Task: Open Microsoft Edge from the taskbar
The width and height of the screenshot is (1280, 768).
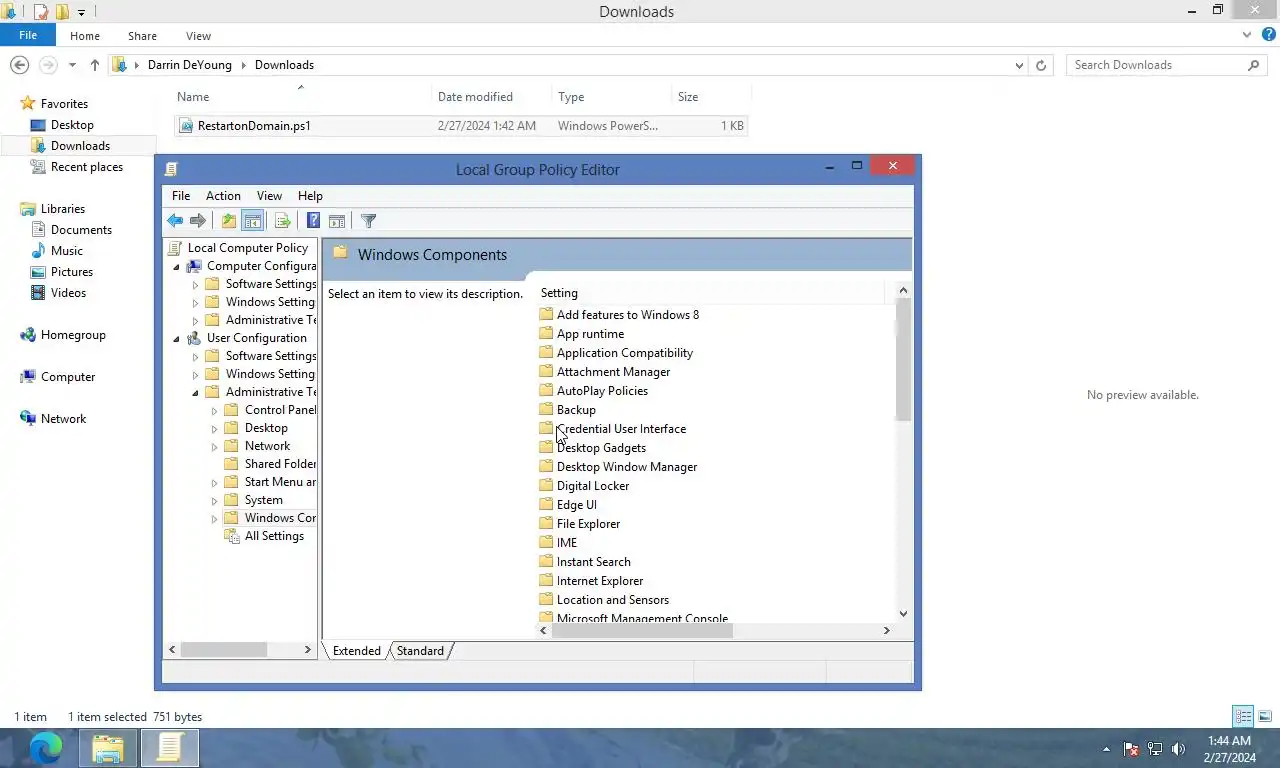Action: [45, 747]
